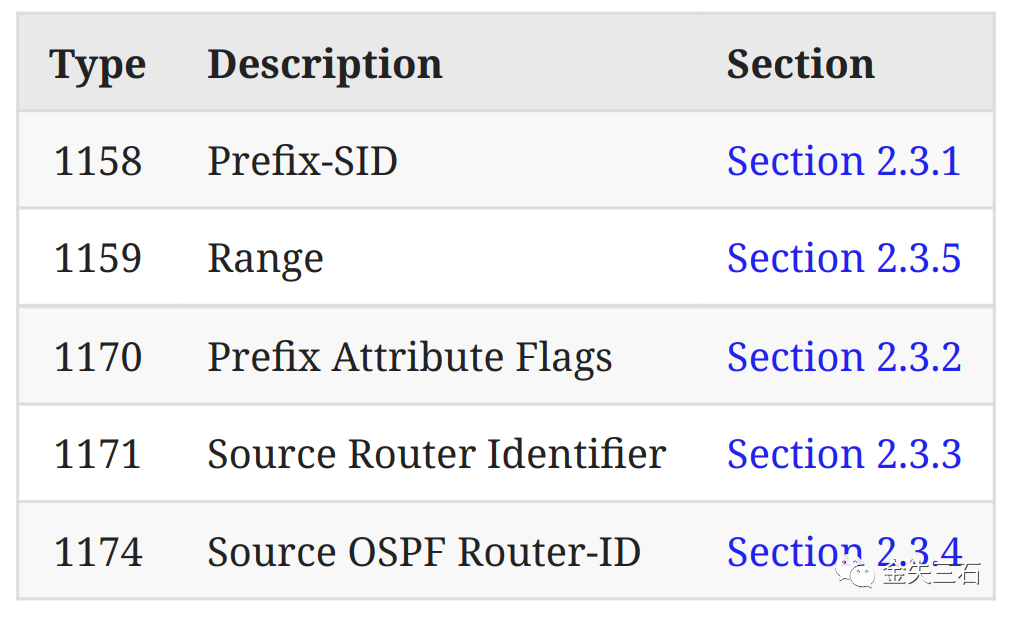This screenshot has width=1014, height=617.
Task: Select the Source Router Identifier text
Action: tap(436, 454)
